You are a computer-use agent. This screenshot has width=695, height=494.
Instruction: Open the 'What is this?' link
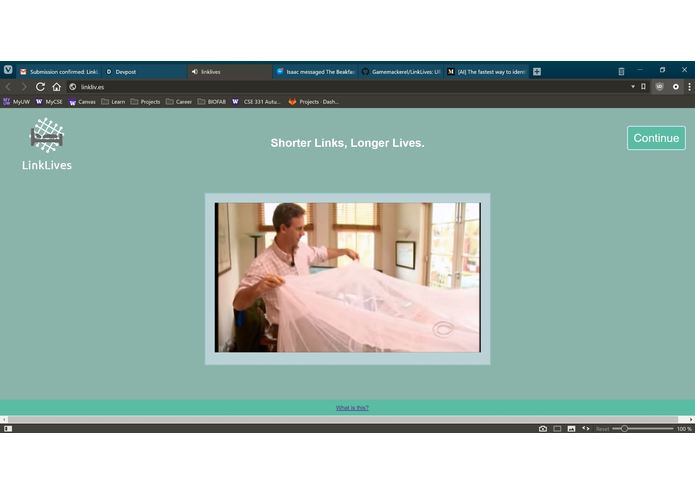pyautogui.click(x=352, y=408)
